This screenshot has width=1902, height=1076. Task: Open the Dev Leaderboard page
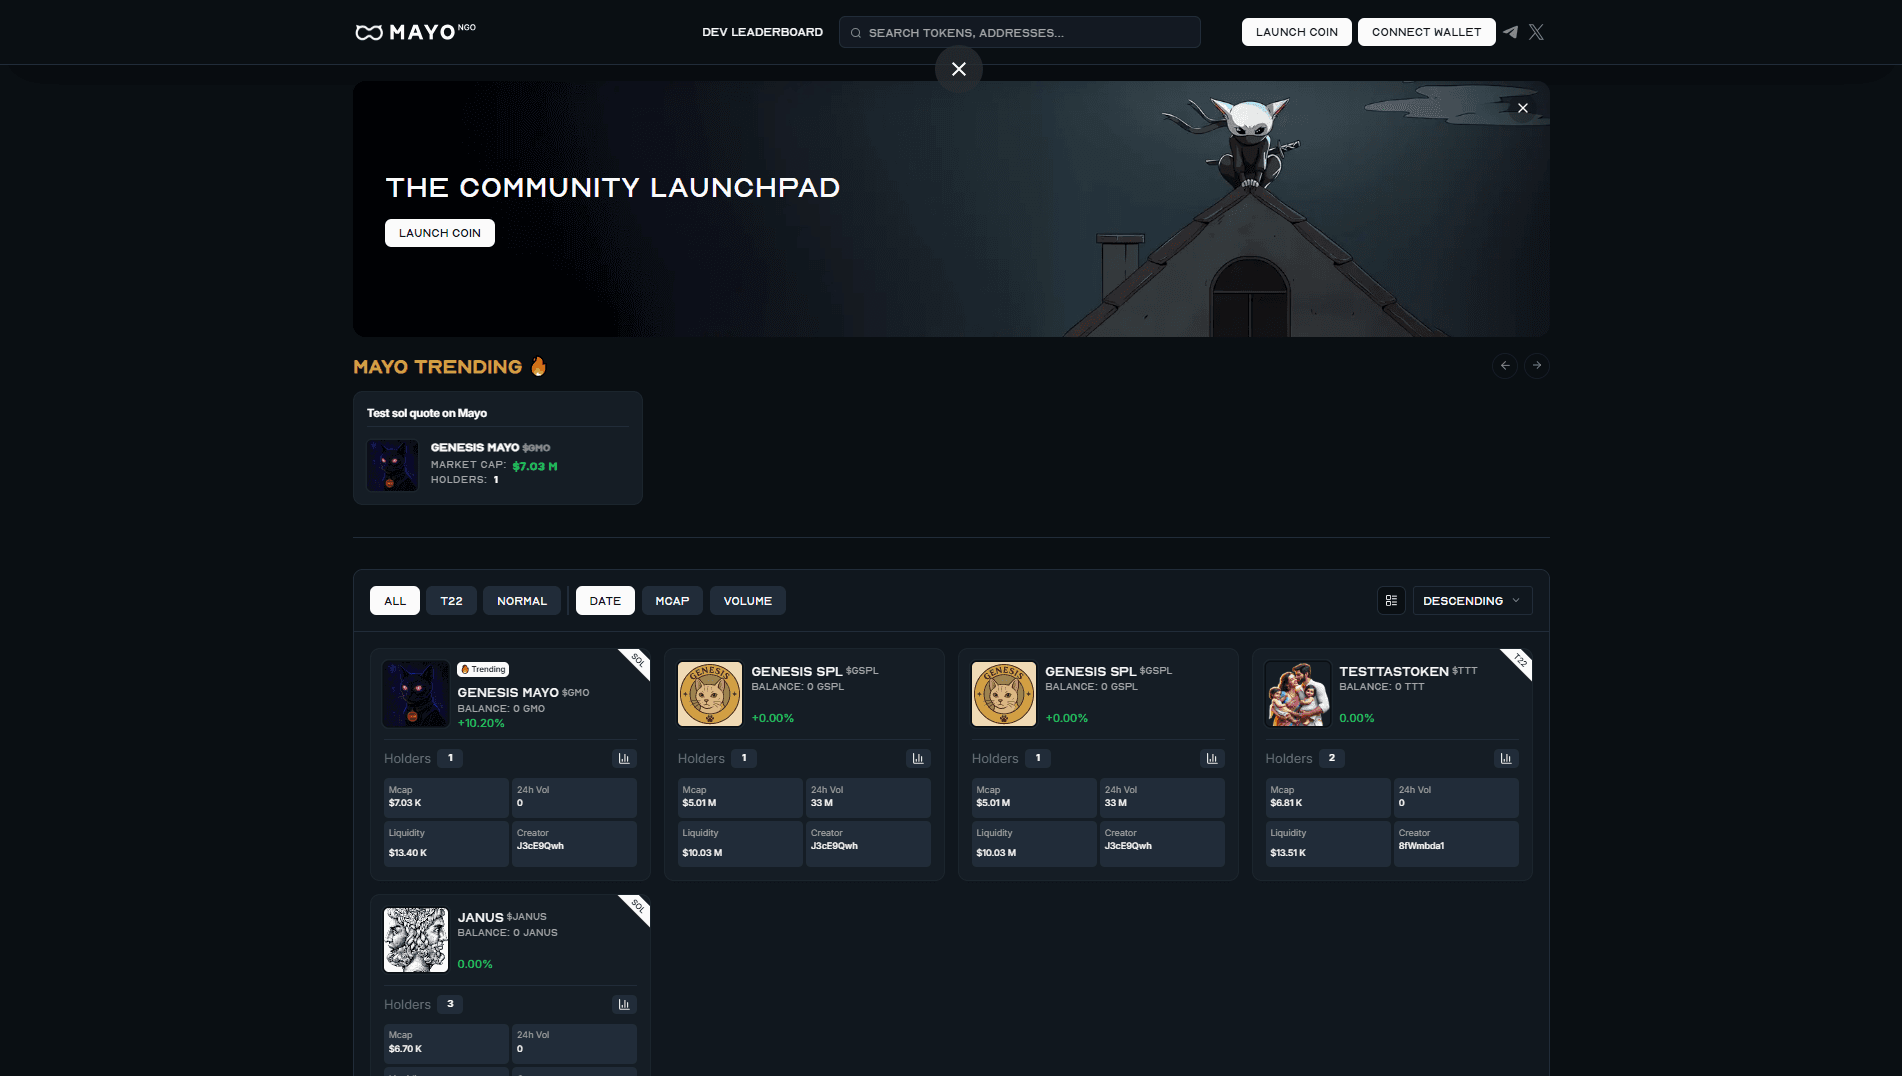762,32
